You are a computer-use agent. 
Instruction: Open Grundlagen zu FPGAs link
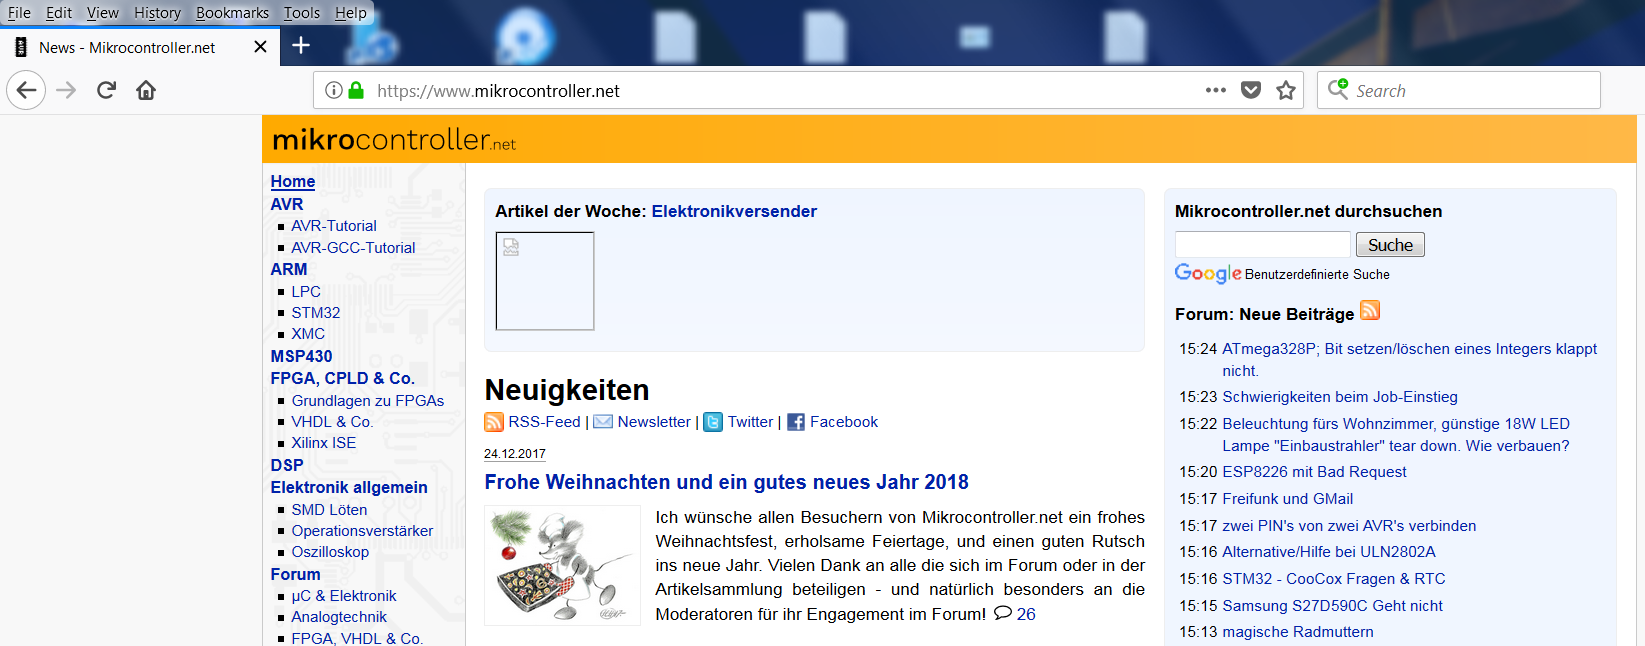[x=368, y=401]
